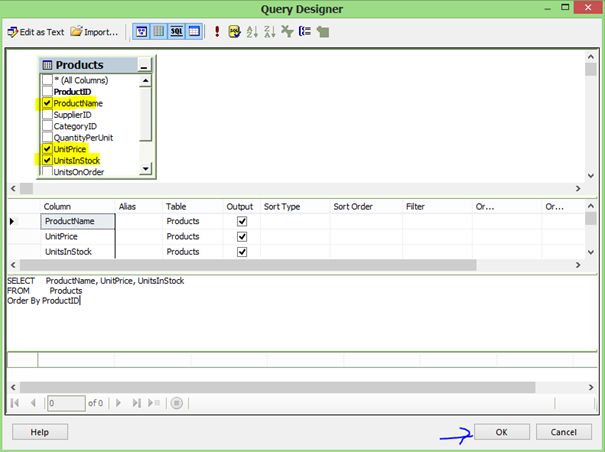The width and height of the screenshot is (605, 452).
Task: Click the stop query retrieval button
Action: [x=176, y=403]
